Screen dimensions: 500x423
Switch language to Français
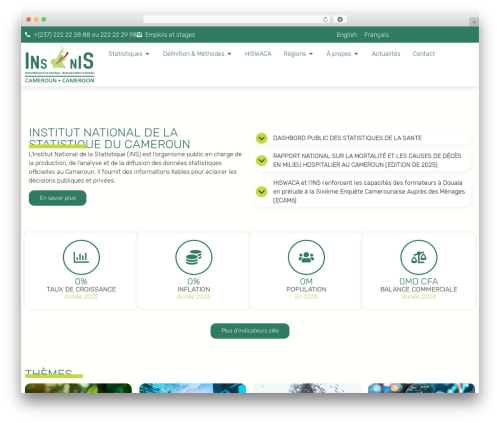376,35
